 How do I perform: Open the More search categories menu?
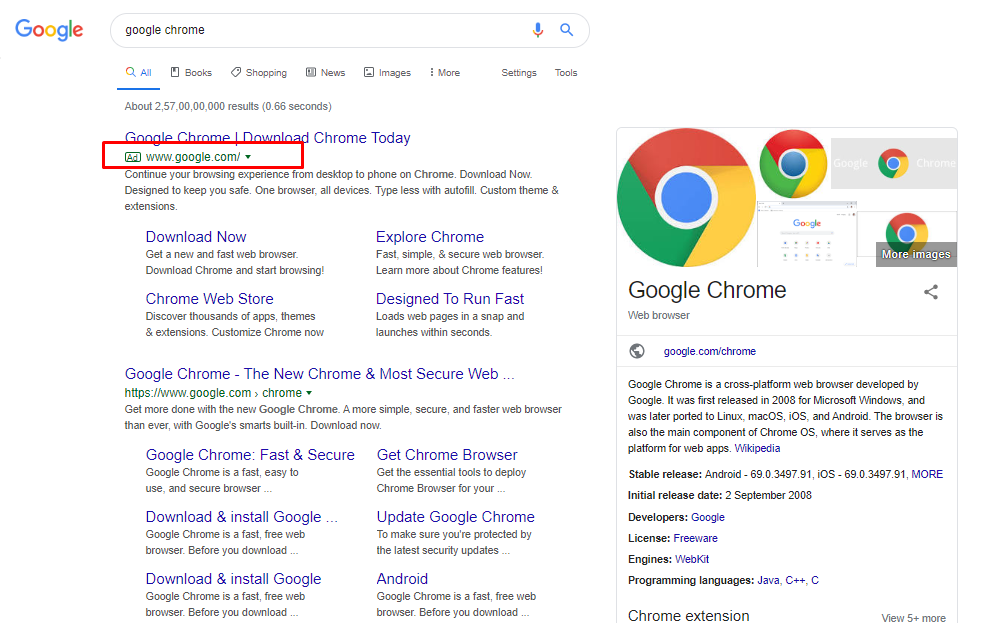pyautogui.click(x=445, y=73)
